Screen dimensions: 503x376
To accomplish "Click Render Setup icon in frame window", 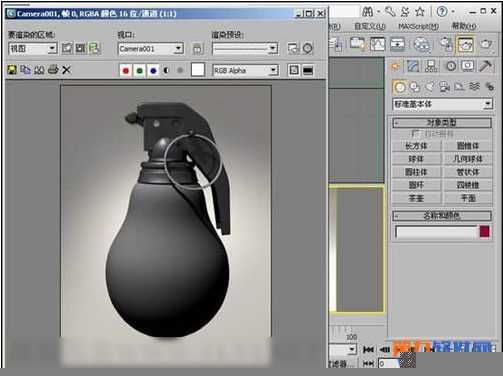I will tap(293, 49).
